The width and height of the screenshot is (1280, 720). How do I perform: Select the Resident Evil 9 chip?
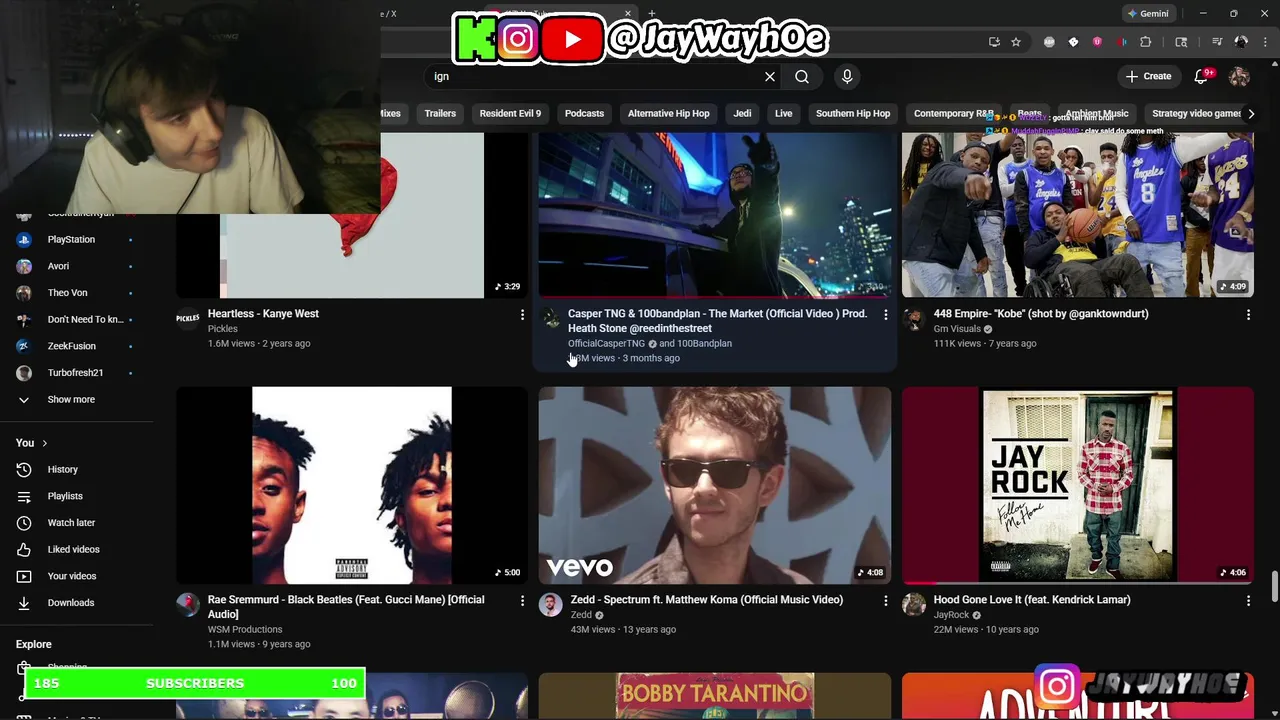point(510,113)
